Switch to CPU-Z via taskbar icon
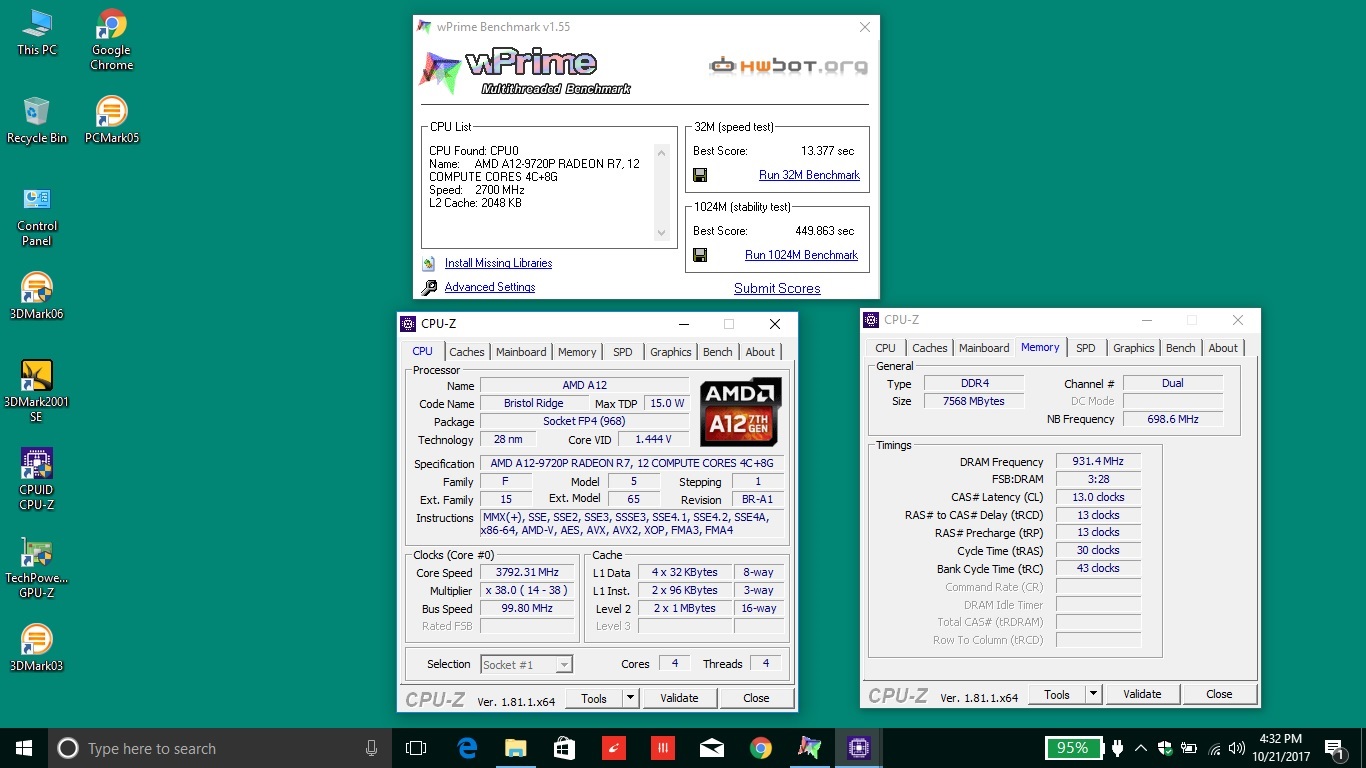The width and height of the screenshot is (1366, 768). point(859,748)
